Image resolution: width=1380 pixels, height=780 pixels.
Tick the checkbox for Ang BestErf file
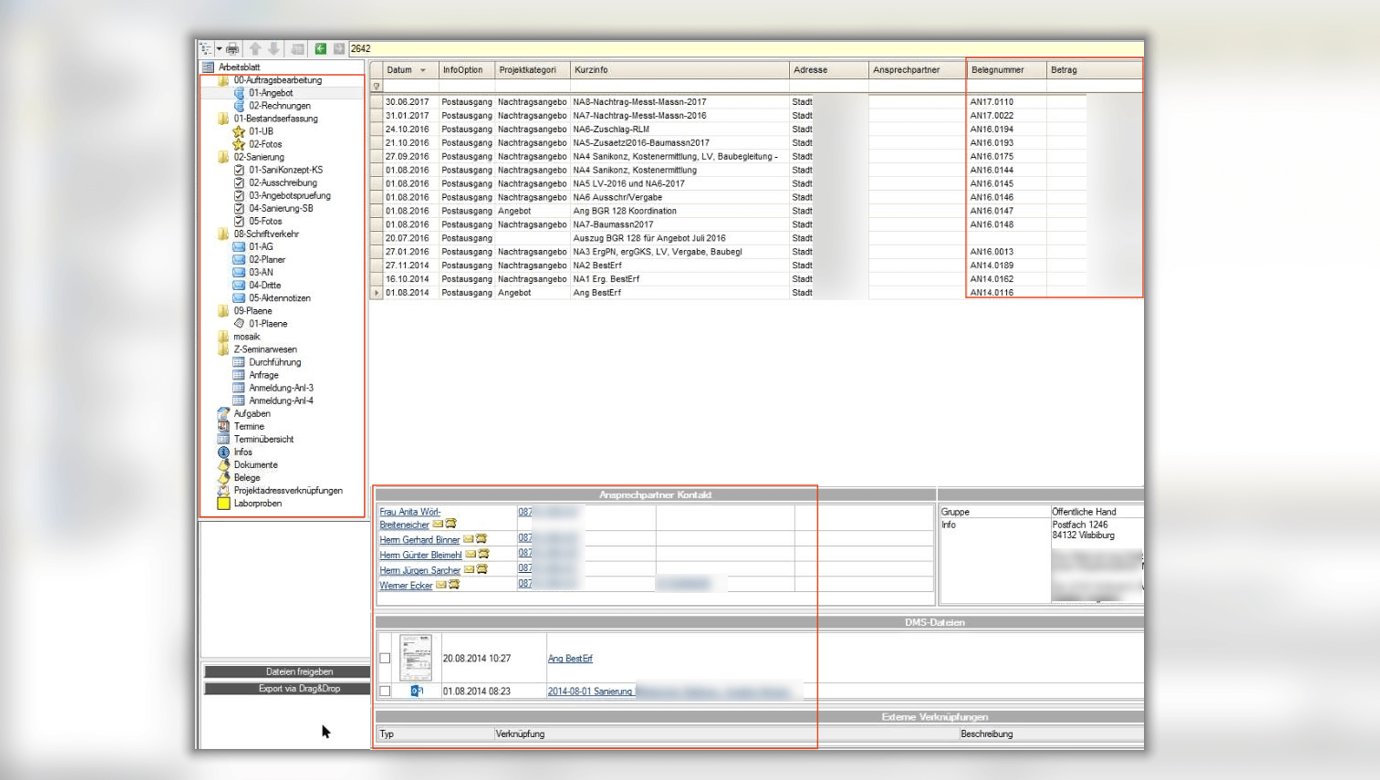point(385,658)
